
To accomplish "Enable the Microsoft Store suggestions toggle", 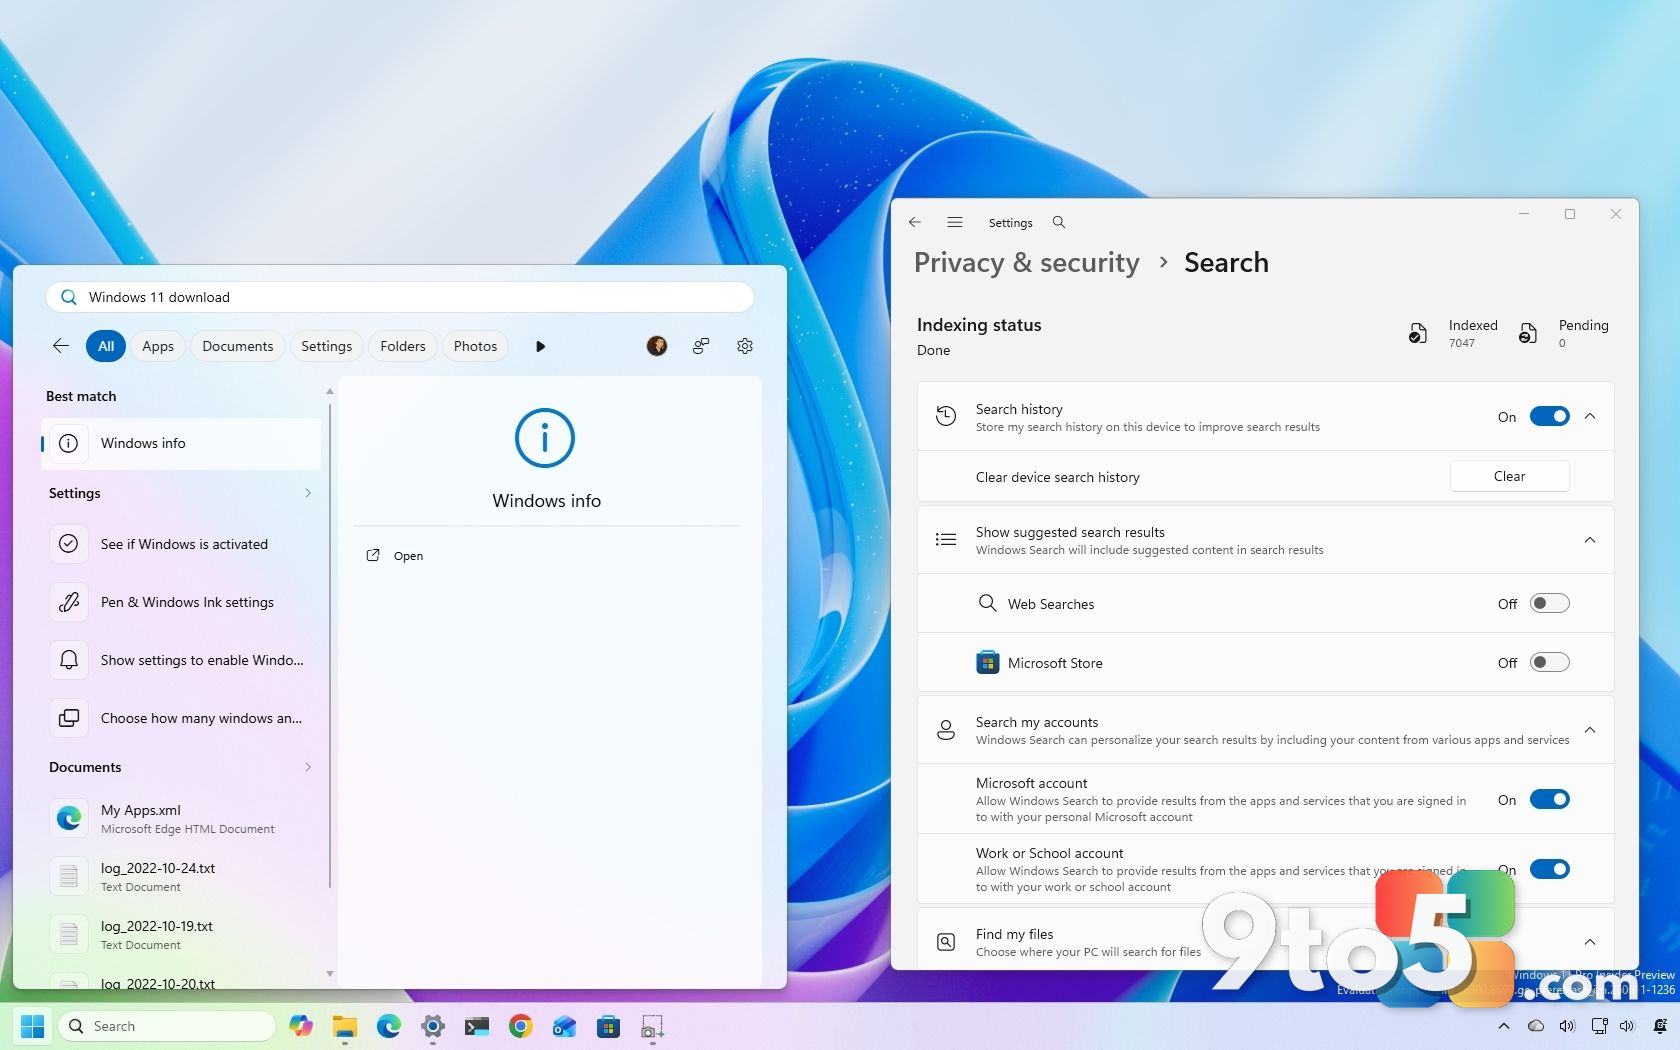I will pyautogui.click(x=1550, y=662).
